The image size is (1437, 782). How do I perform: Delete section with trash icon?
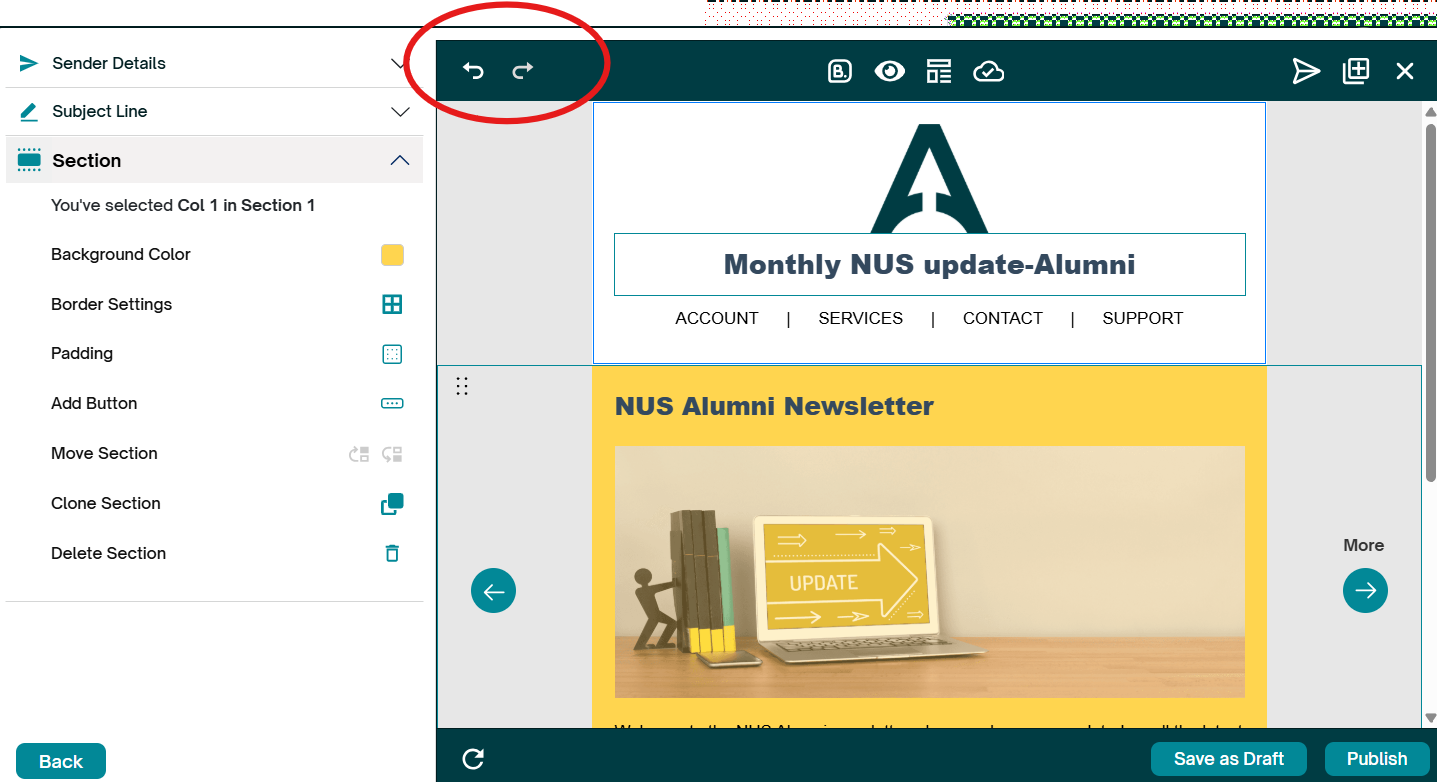tap(392, 553)
